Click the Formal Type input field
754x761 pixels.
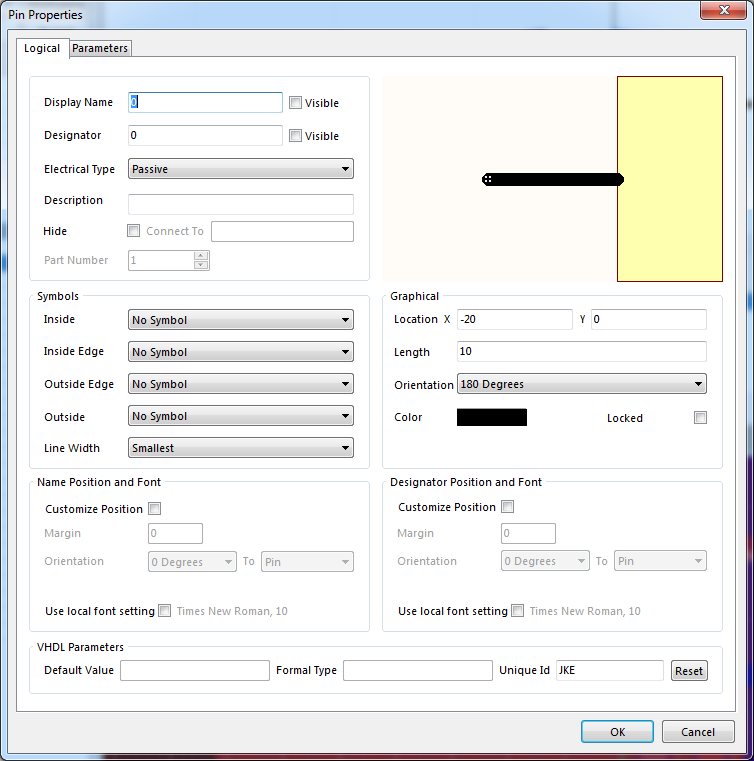click(x=418, y=670)
